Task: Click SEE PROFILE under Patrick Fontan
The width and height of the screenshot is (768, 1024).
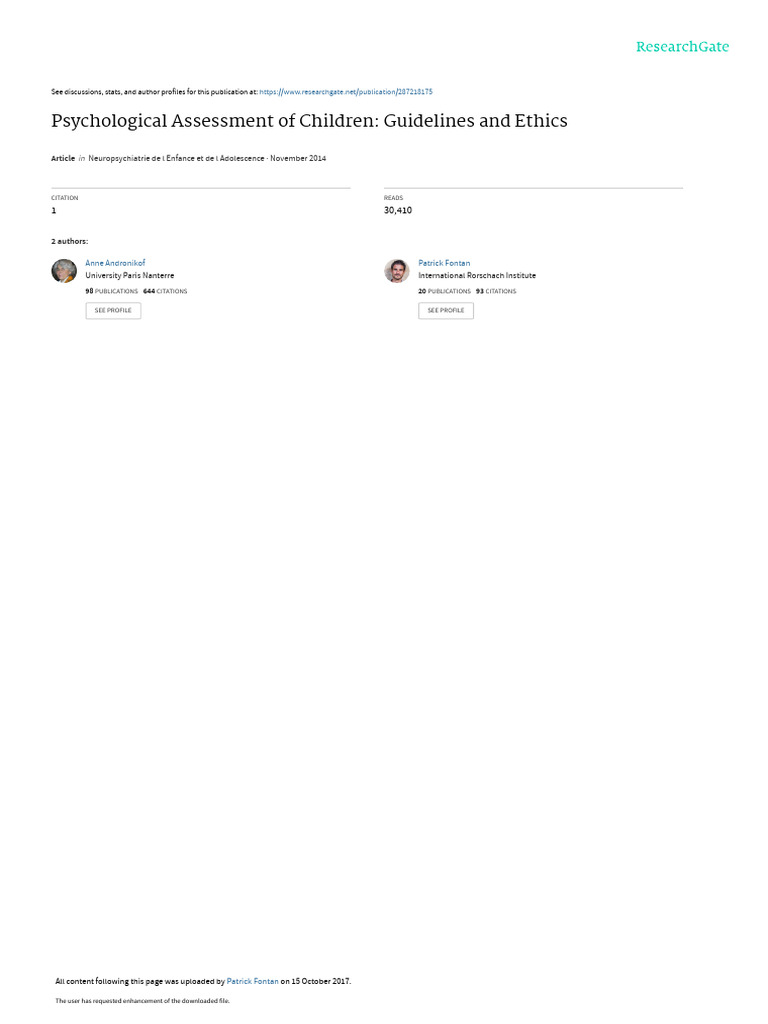Action: 446,310
